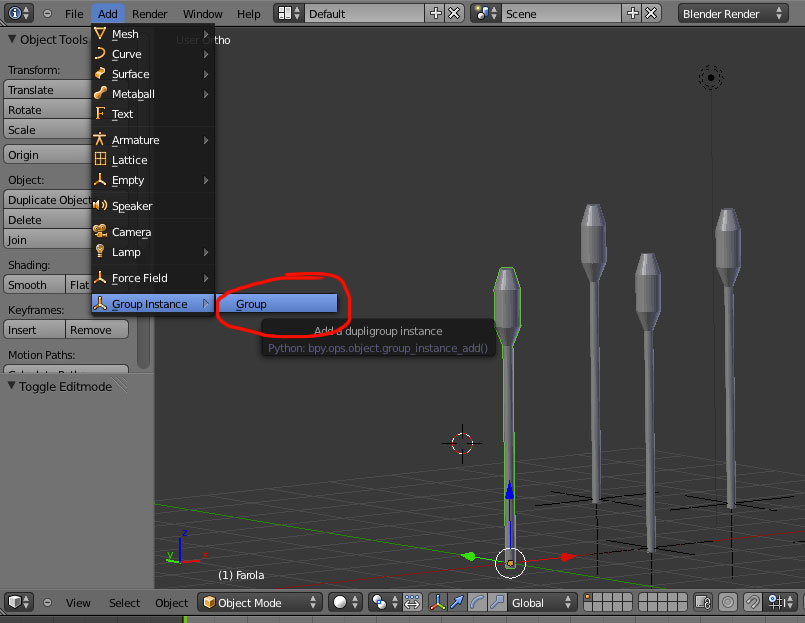Click the Translate button

(x=47, y=89)
